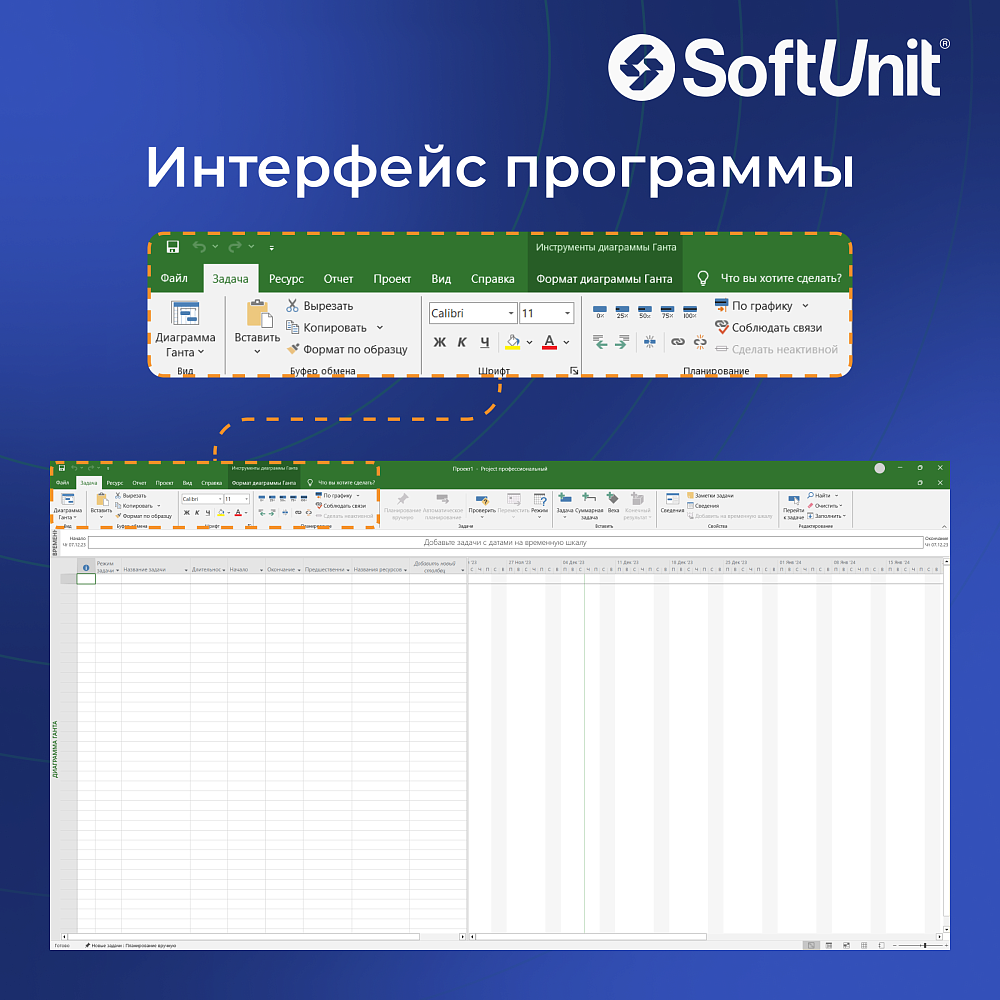Click Перейти к задаче in the Редактирование group
The height and width of the screenshot is (1000, 1000).
pos(793,507)
